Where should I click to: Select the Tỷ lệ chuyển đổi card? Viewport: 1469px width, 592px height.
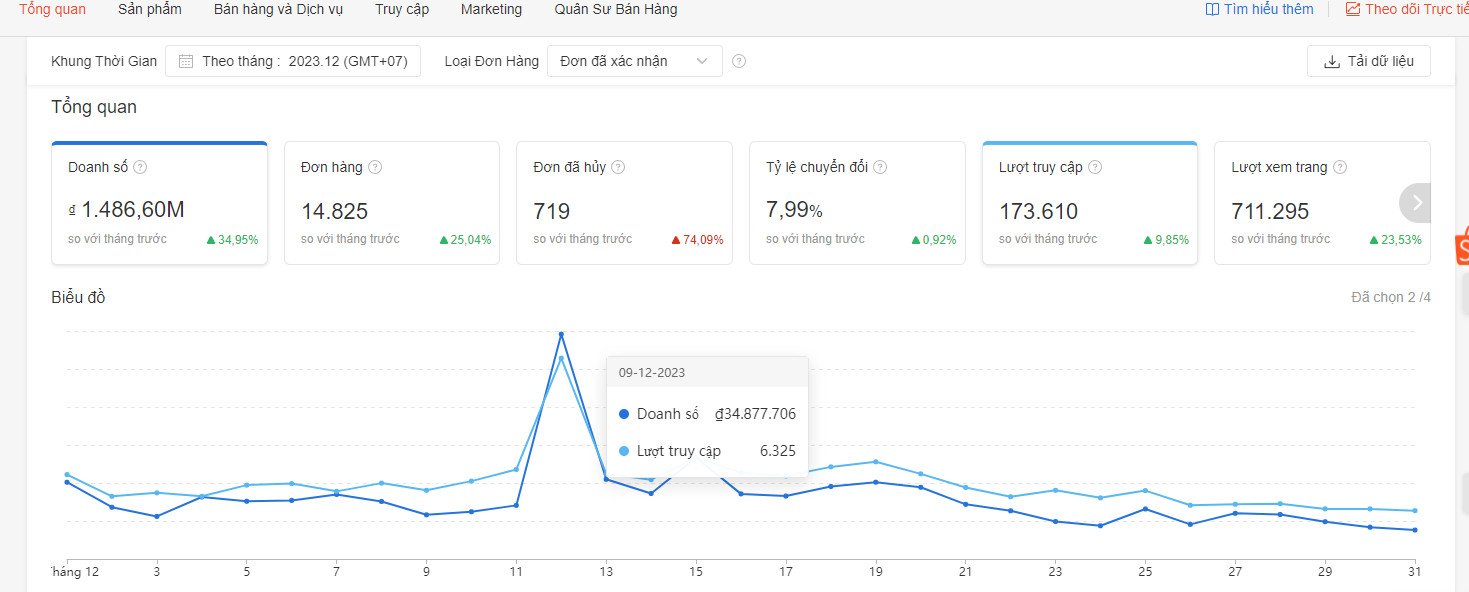click(x=856, y=204)
